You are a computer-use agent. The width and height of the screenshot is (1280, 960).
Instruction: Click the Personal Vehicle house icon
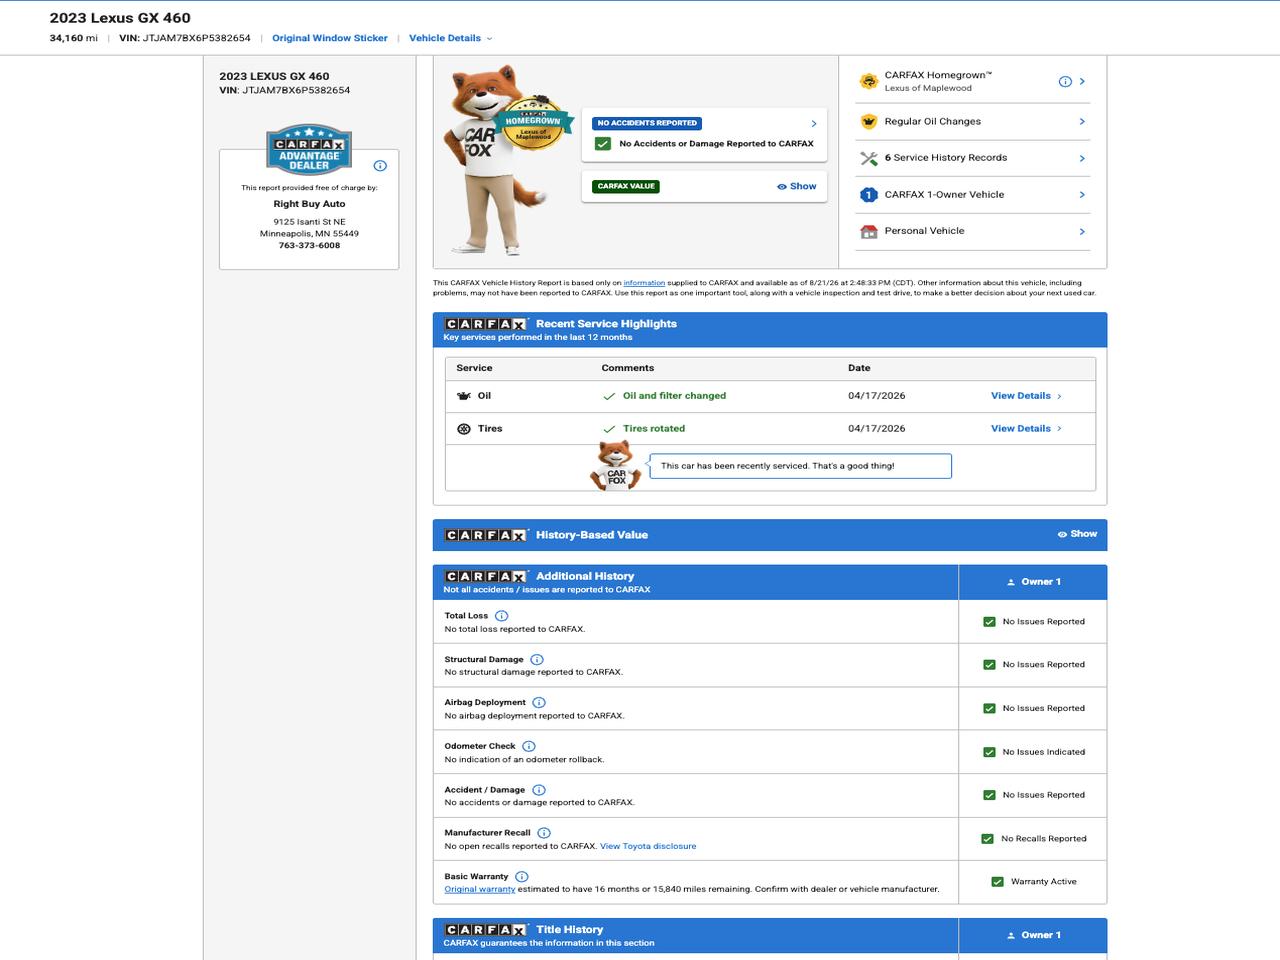(868, 231)
